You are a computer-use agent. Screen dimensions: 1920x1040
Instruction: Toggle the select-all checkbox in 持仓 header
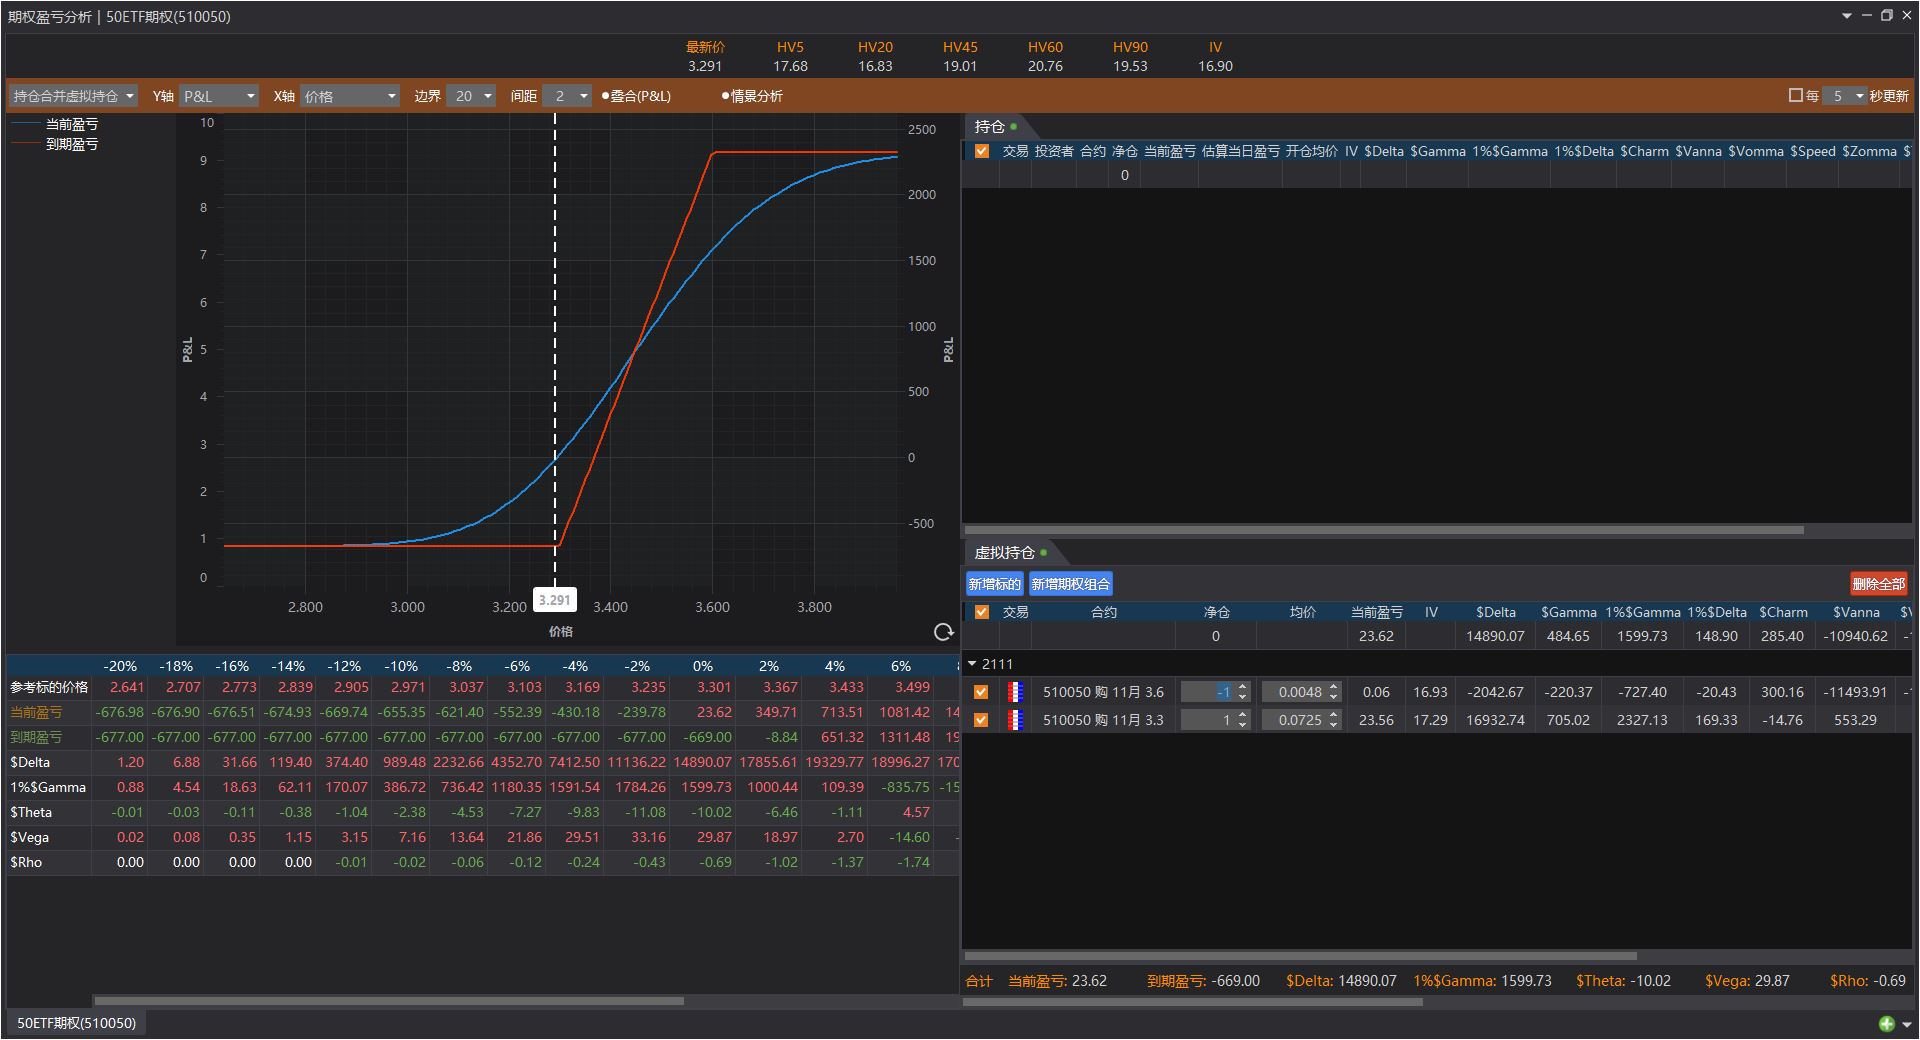point(981,151)
